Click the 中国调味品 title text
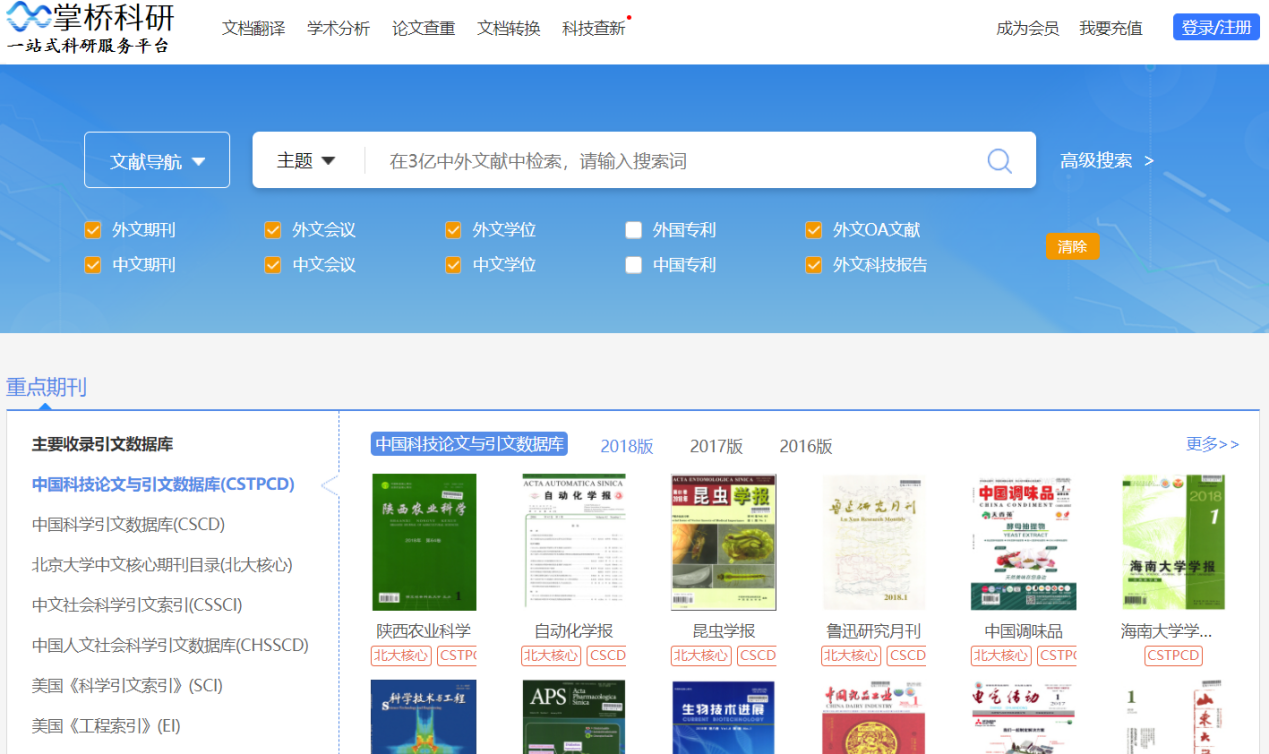1269x754 pixels. coord(1024,631)
